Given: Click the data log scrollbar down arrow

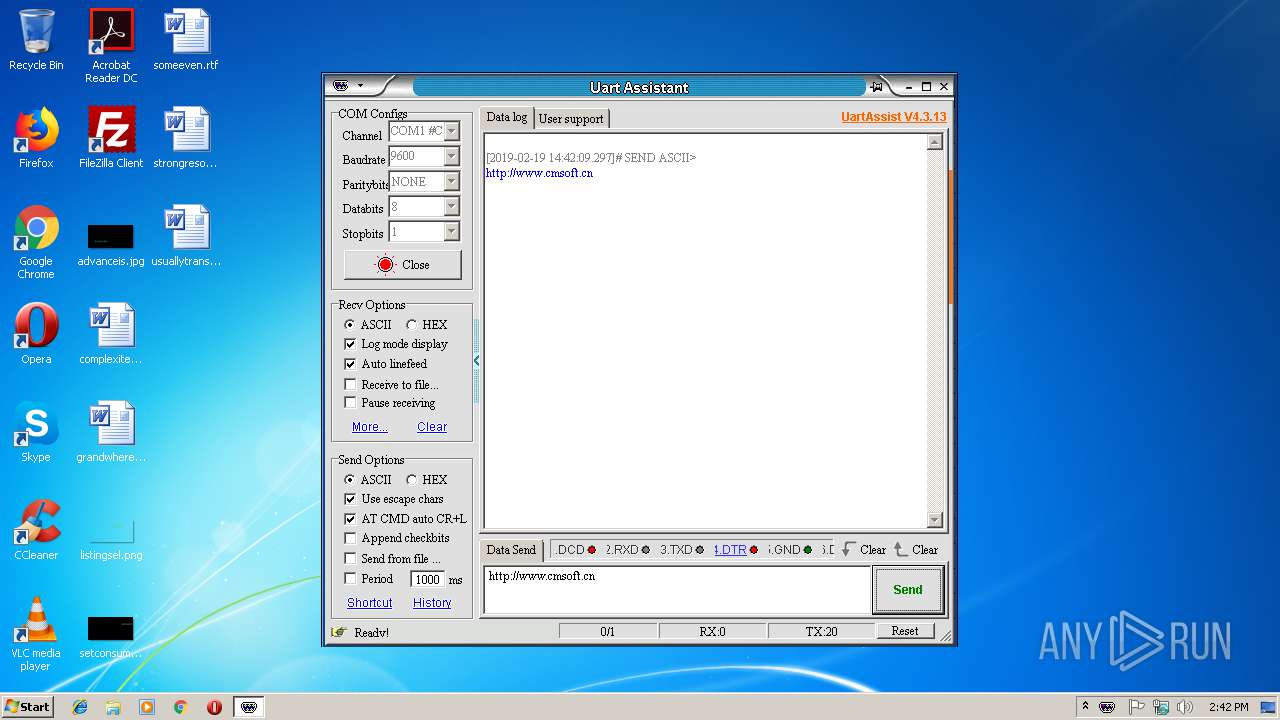Looking at the screenshot, I should point(935,520).
